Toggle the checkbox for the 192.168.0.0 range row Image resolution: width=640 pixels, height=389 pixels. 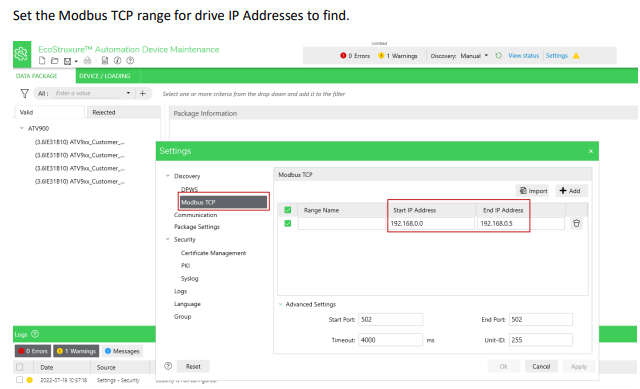click(288, 223)
